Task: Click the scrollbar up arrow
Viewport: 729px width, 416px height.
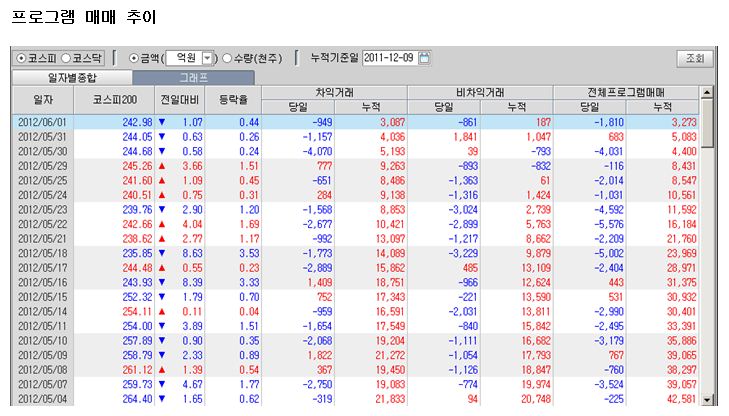Action: click(707, 93)
